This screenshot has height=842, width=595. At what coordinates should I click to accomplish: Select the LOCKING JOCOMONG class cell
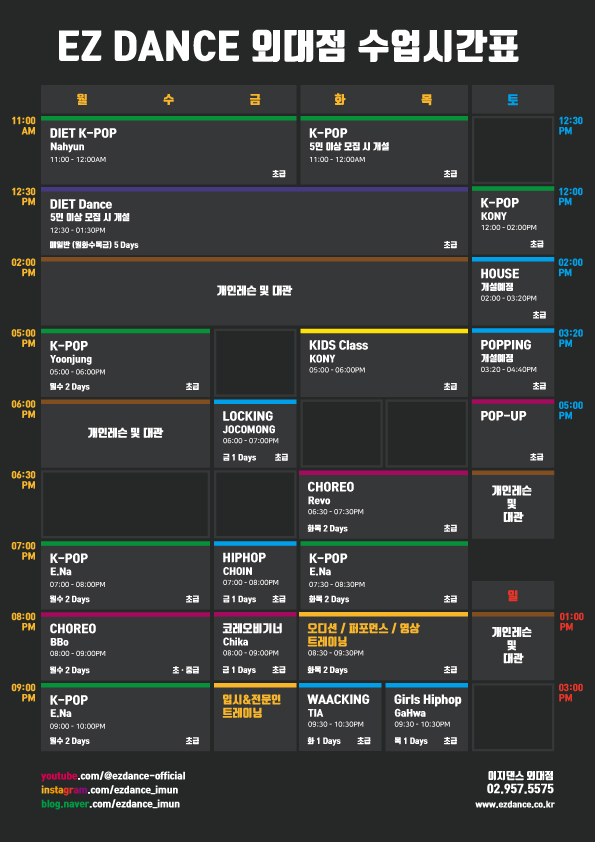coord(255,434)
